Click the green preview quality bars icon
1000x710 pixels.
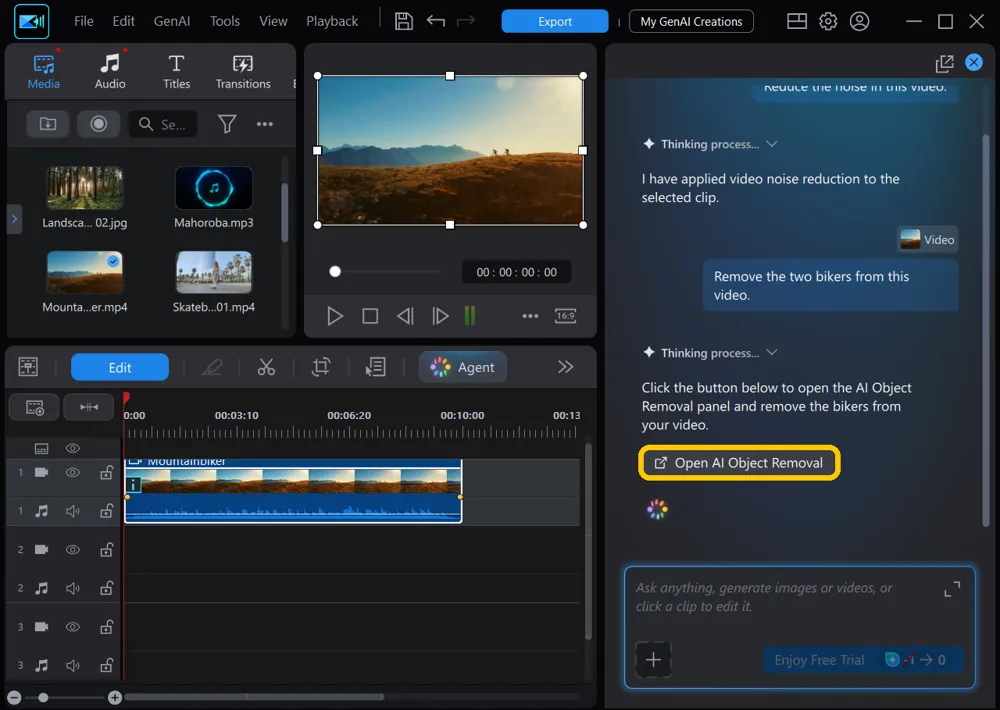click(x=470, y=316)
